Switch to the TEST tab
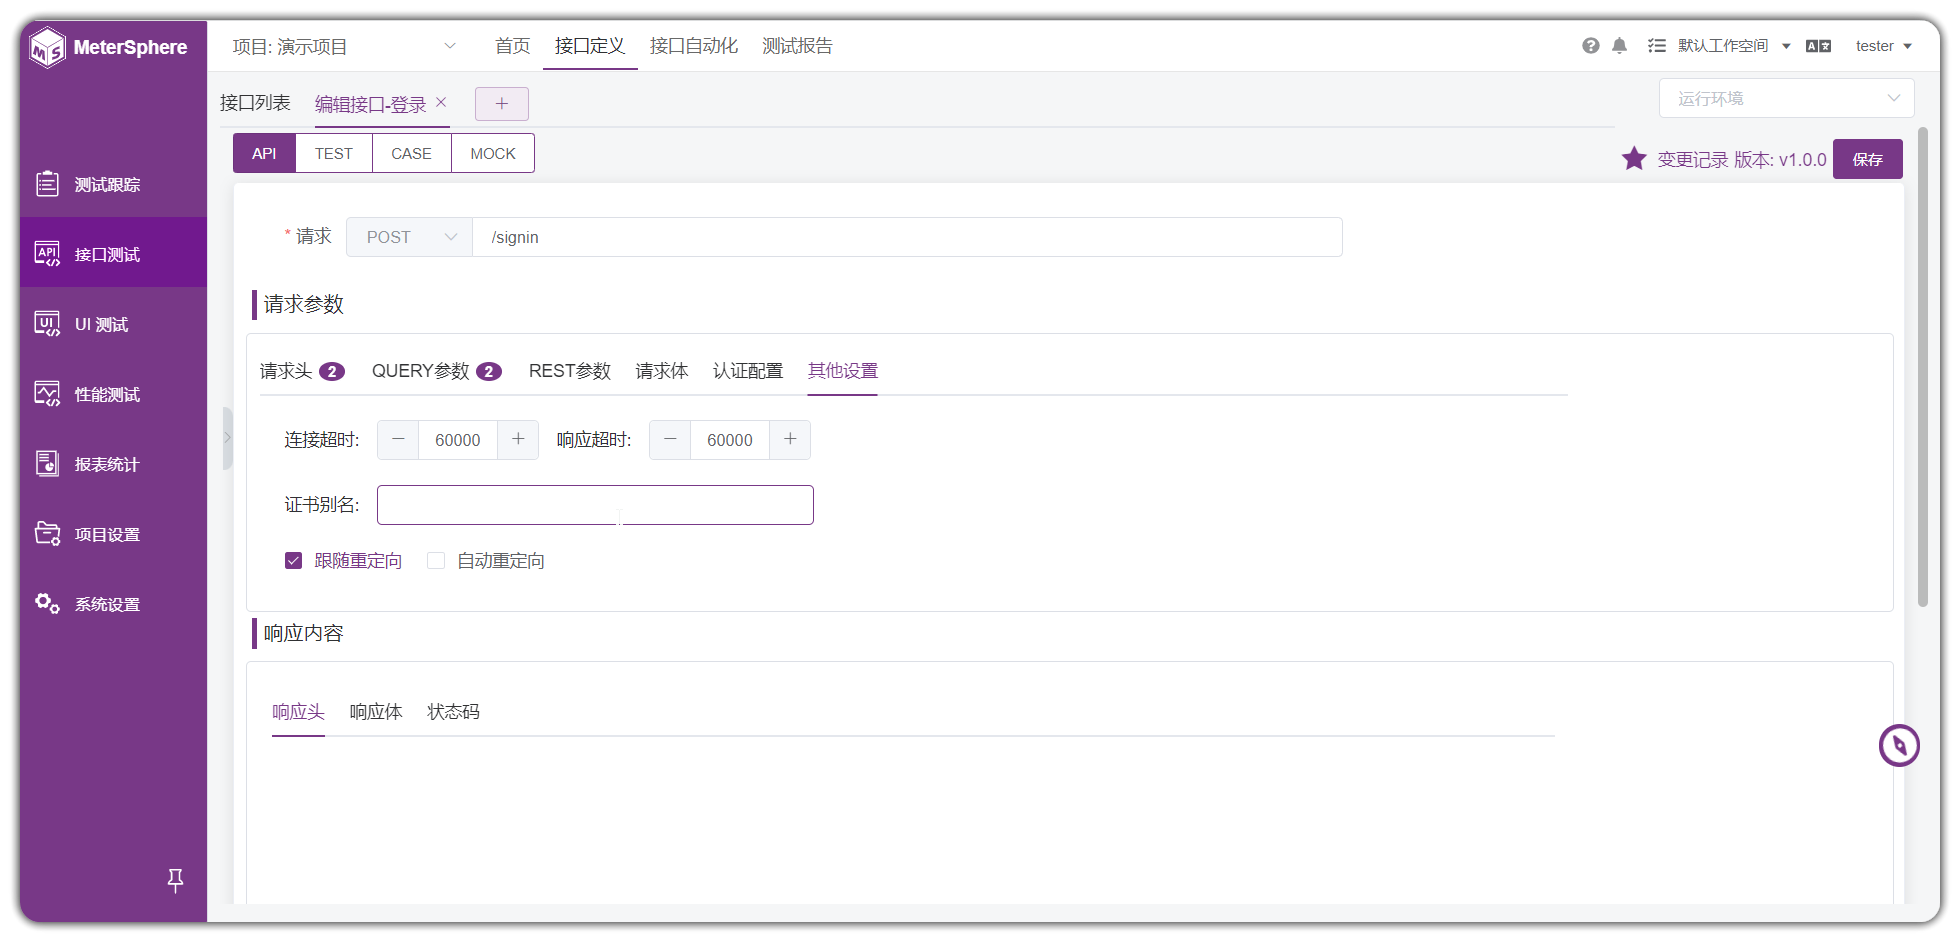 [x=334, y=153]
